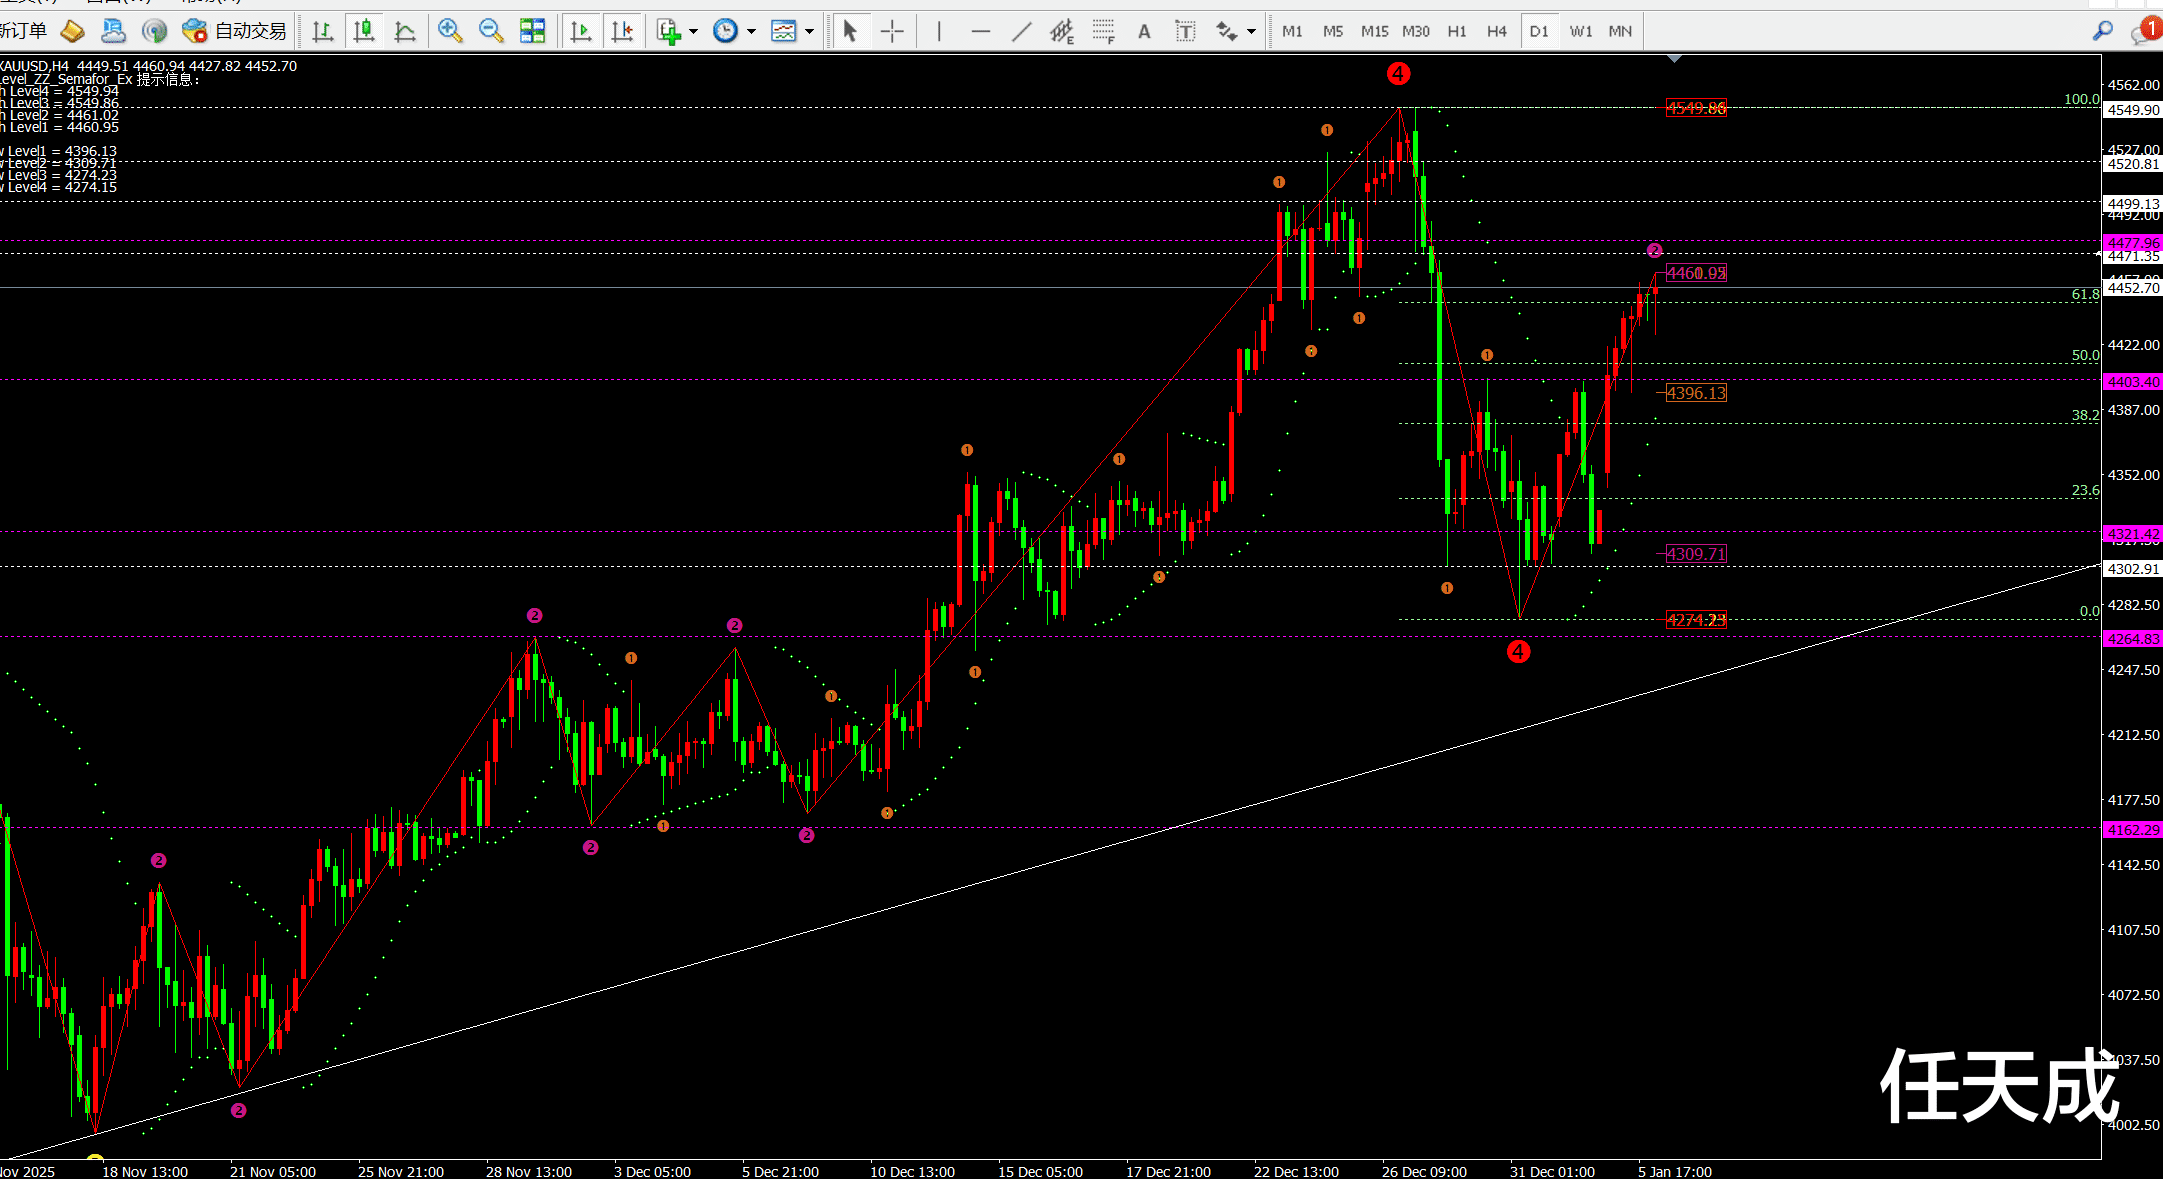This screenshot has width=2163, height=1179.
Task: Click the magenta 4477.96 price level label
Action: [2132, 243]
